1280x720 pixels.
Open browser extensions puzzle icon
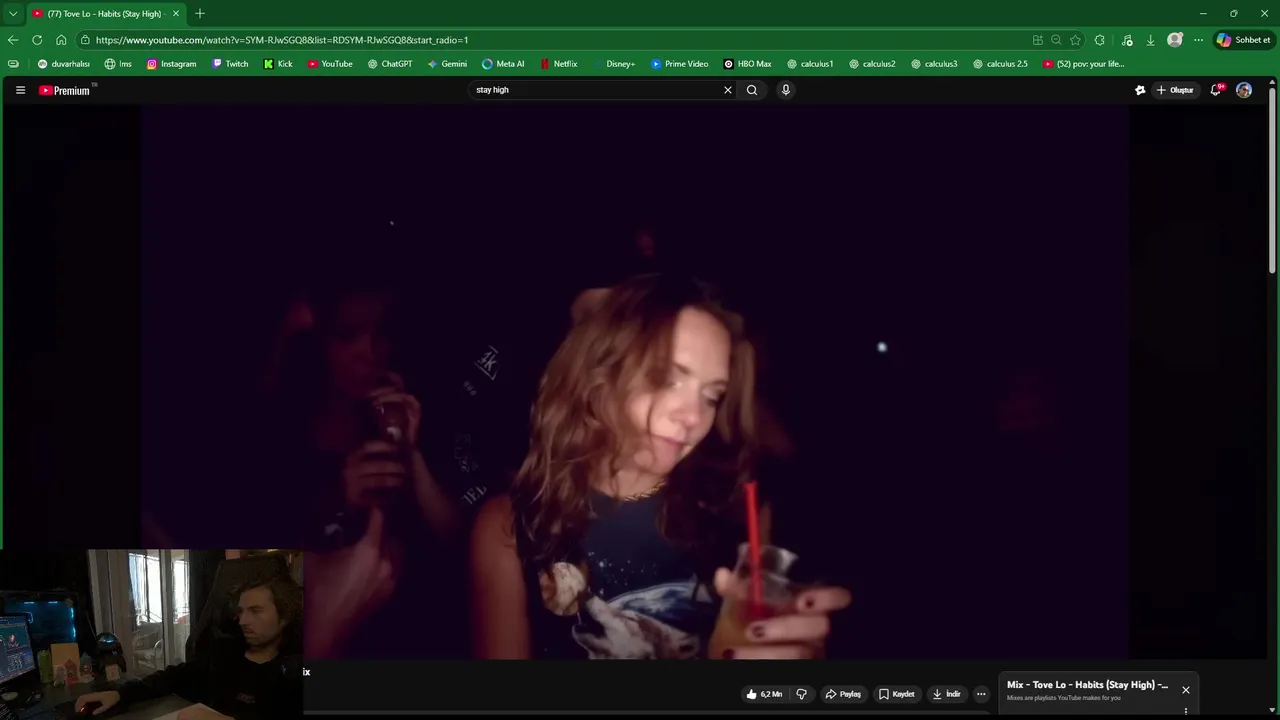point(1100,40)
